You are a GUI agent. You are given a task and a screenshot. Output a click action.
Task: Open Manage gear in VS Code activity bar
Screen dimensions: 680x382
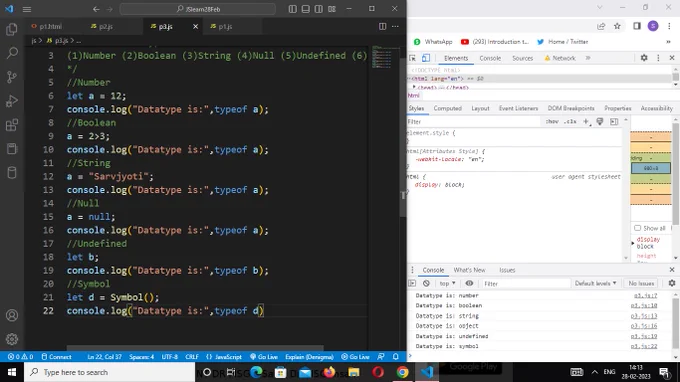12,339
